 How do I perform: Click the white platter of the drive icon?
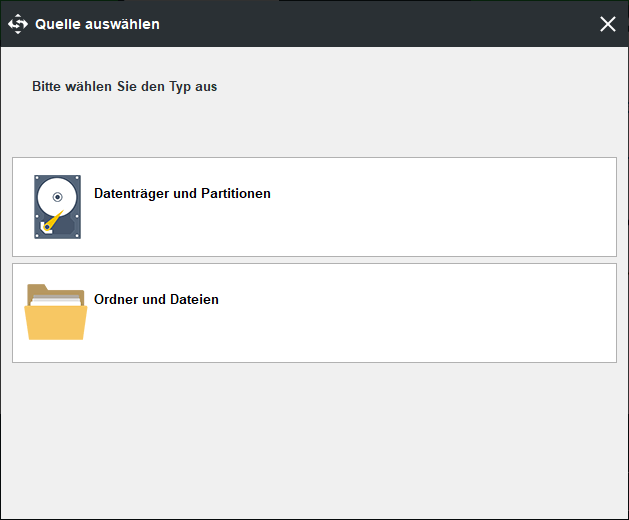click(57, 197)
